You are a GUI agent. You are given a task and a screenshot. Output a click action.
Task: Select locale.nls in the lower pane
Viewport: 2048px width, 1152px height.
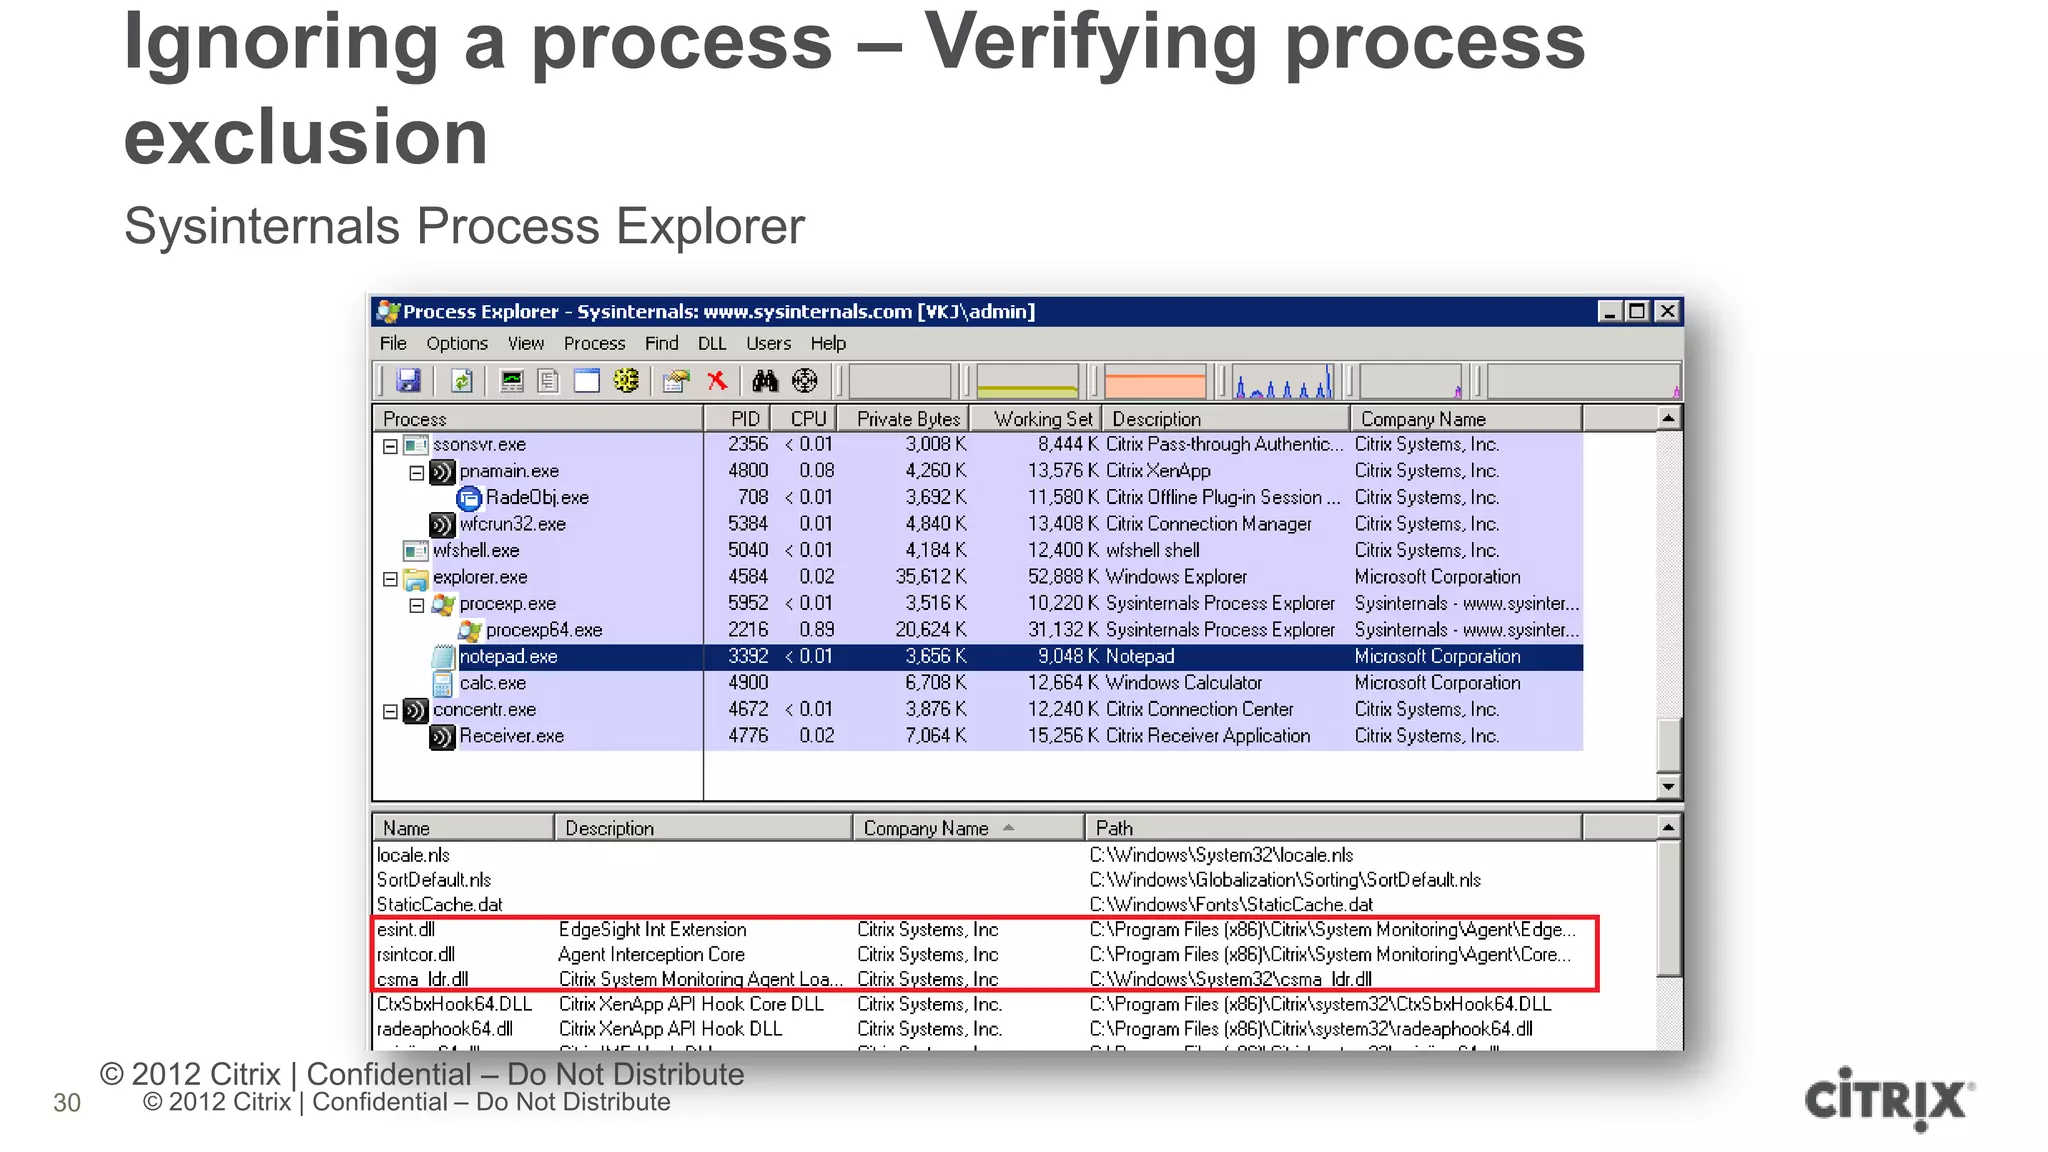click(979, 855)
